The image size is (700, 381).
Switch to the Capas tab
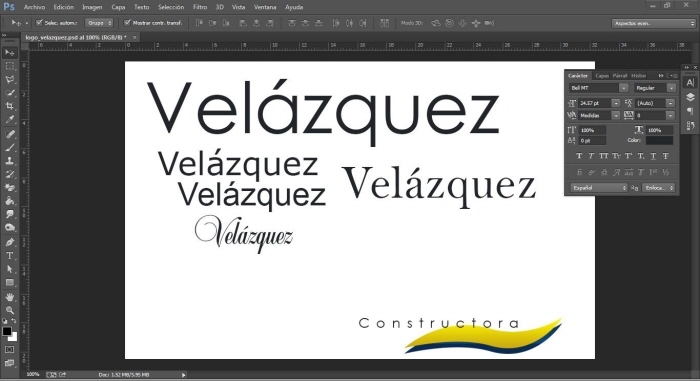[x=602, y=75]
